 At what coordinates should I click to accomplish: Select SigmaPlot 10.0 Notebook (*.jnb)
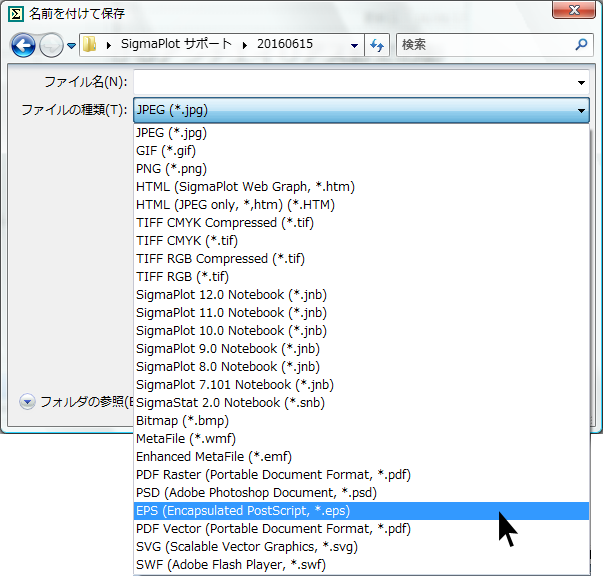(361, 331)
